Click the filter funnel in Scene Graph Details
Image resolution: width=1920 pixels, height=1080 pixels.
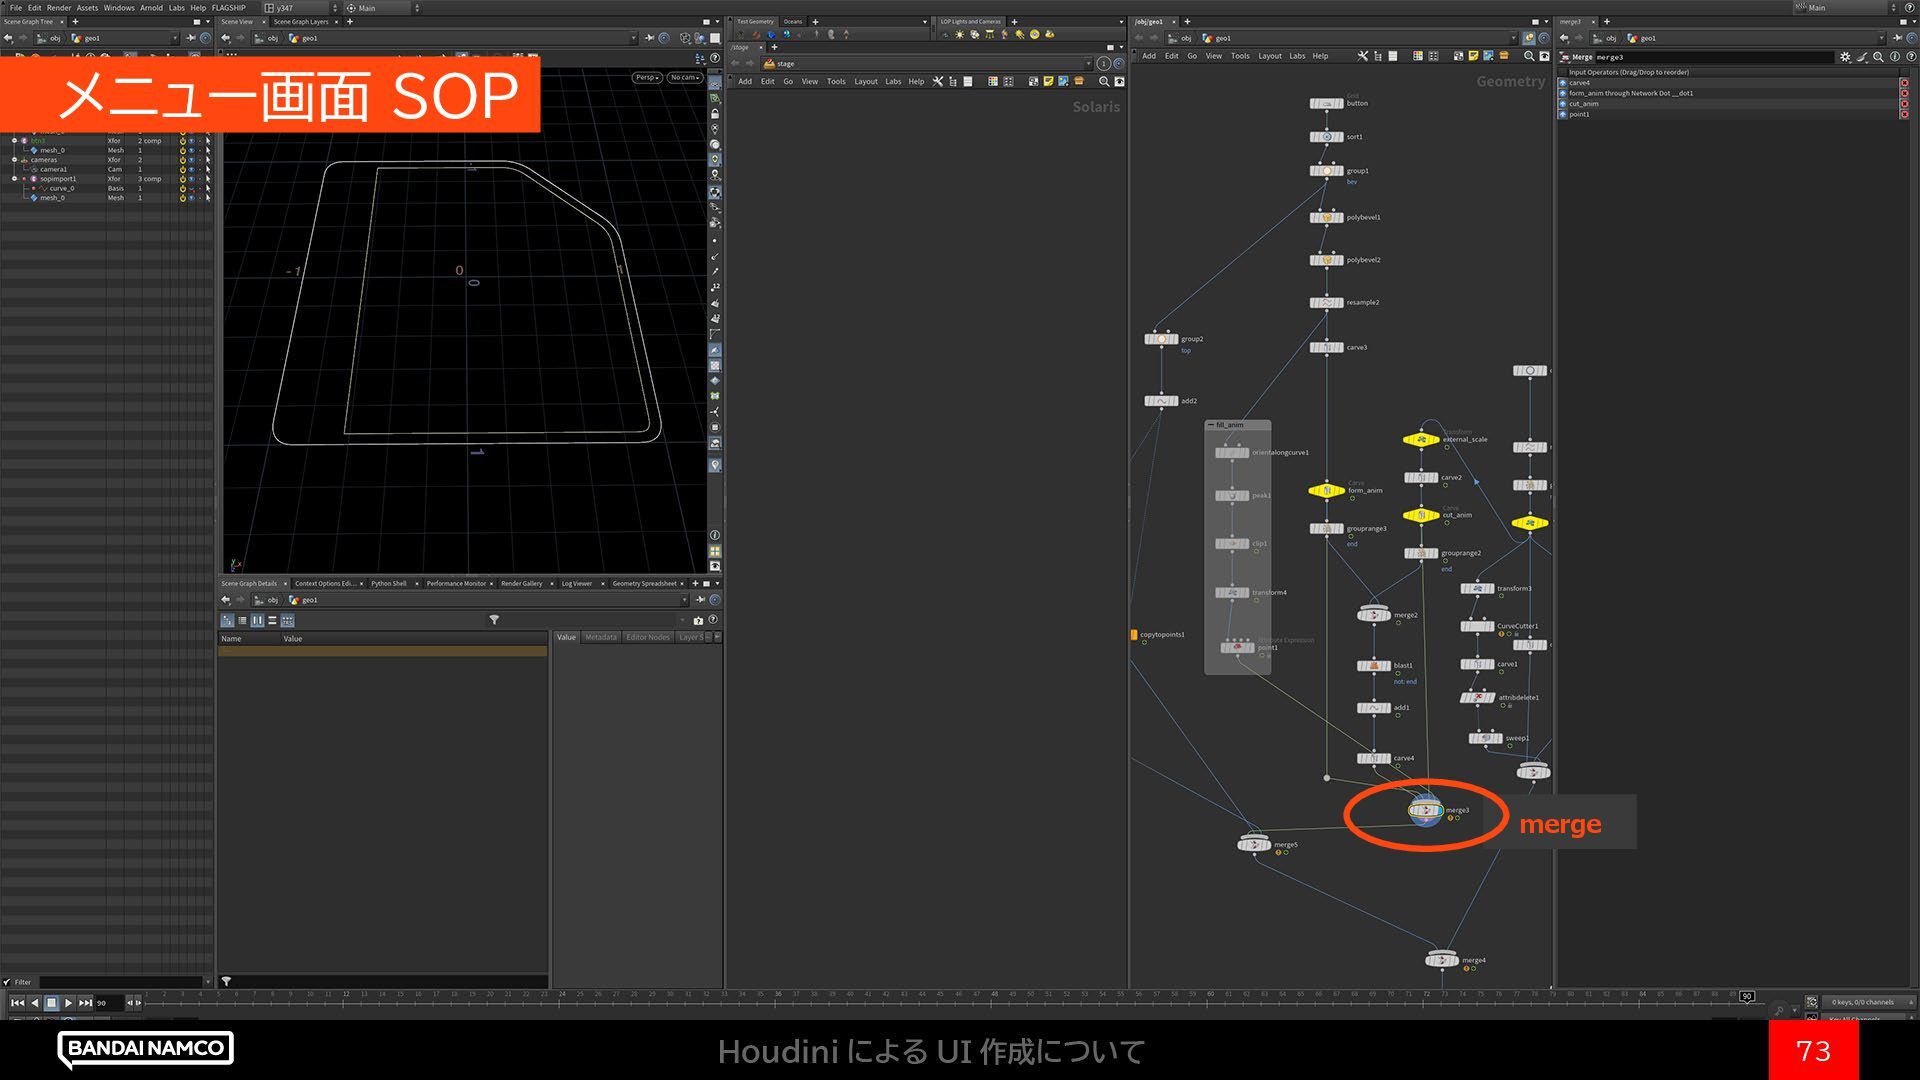494,620
